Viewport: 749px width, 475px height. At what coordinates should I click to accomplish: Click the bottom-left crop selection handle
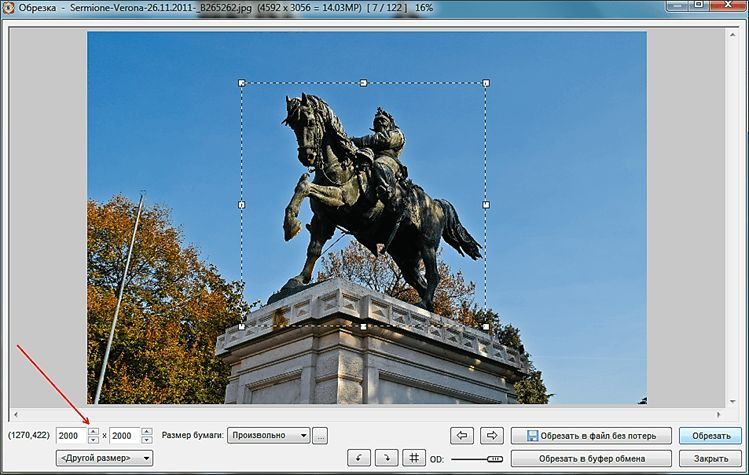[242, 327]
